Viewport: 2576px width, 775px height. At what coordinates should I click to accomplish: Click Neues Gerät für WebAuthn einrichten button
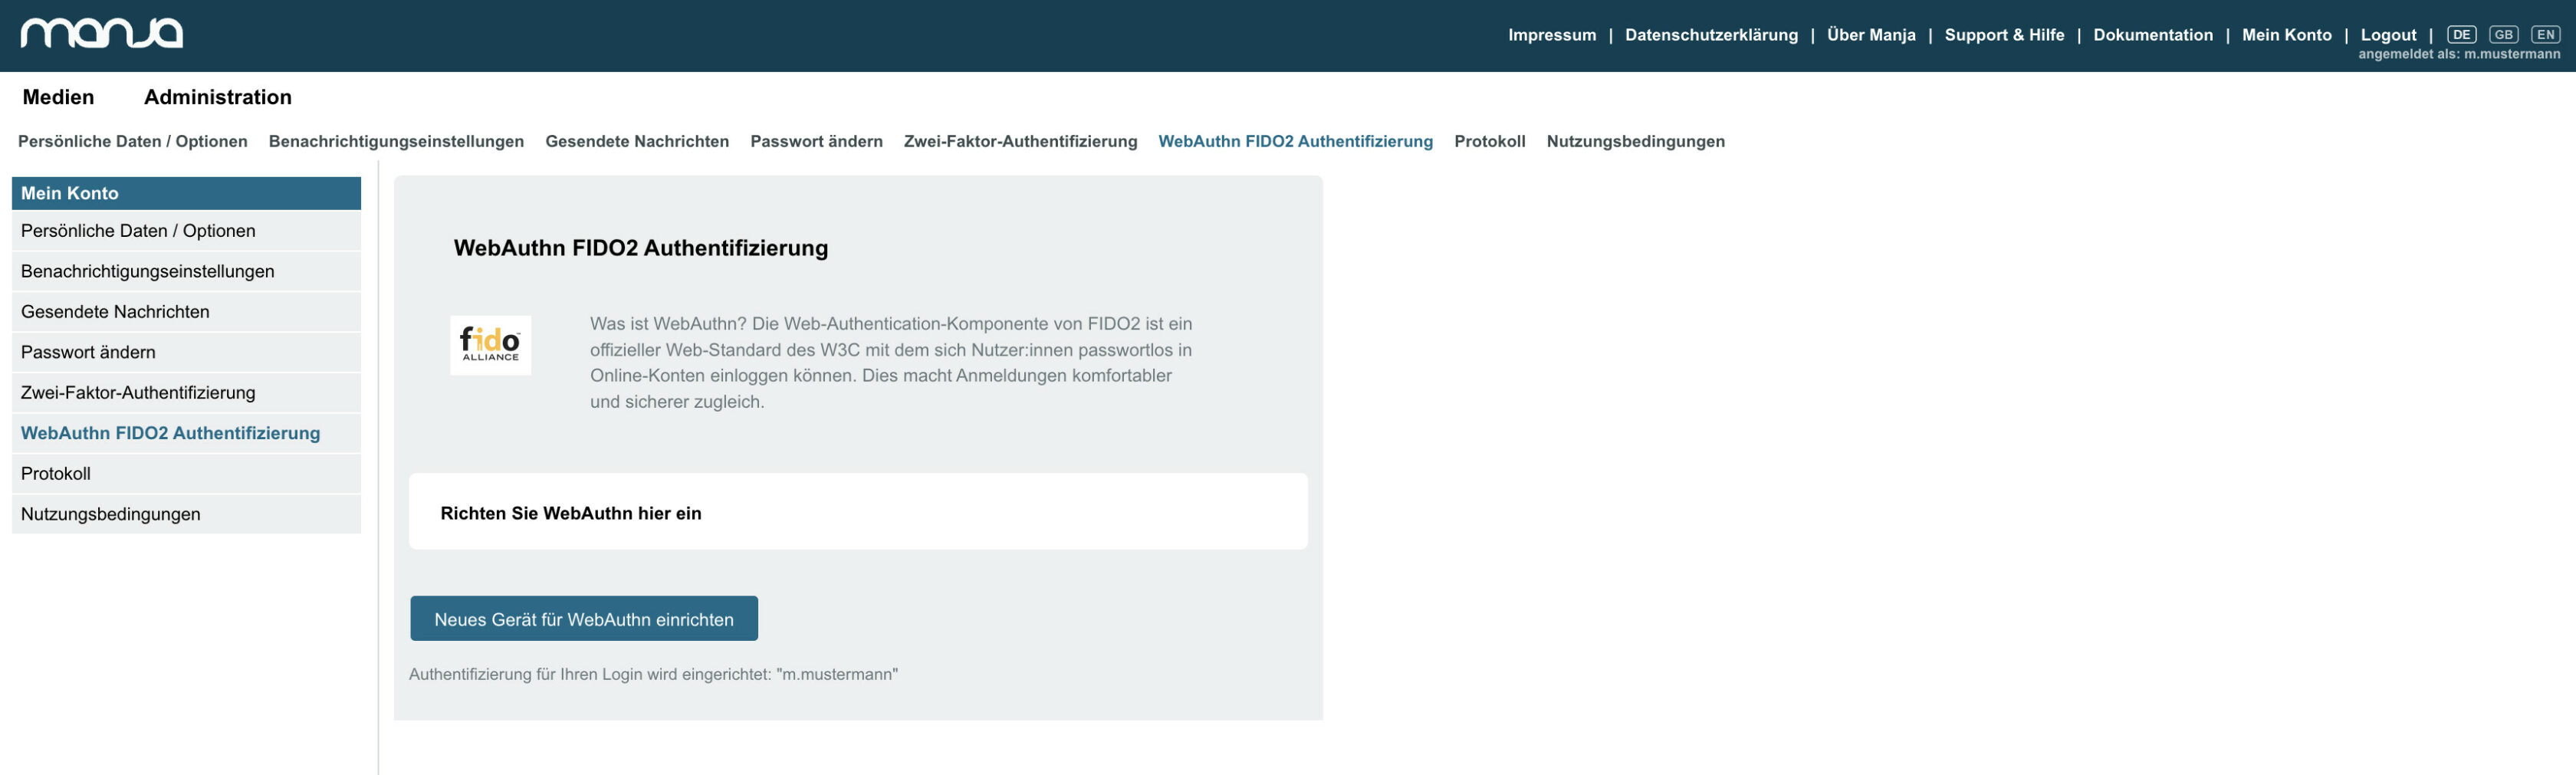584,619
